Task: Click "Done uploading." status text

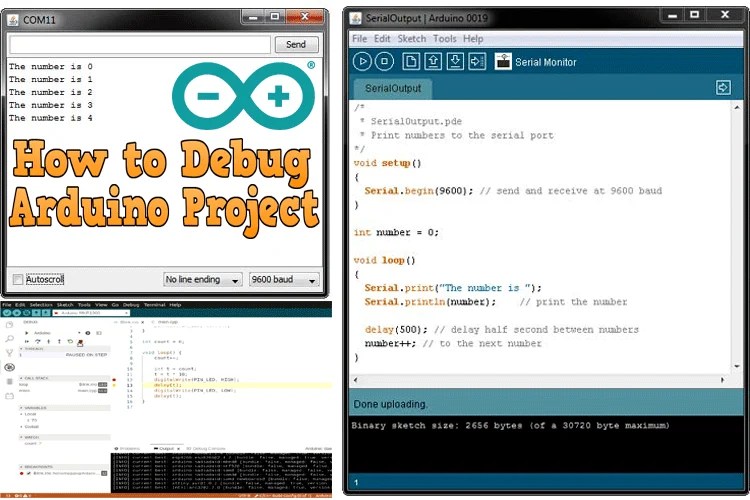Action: (390, 404)
